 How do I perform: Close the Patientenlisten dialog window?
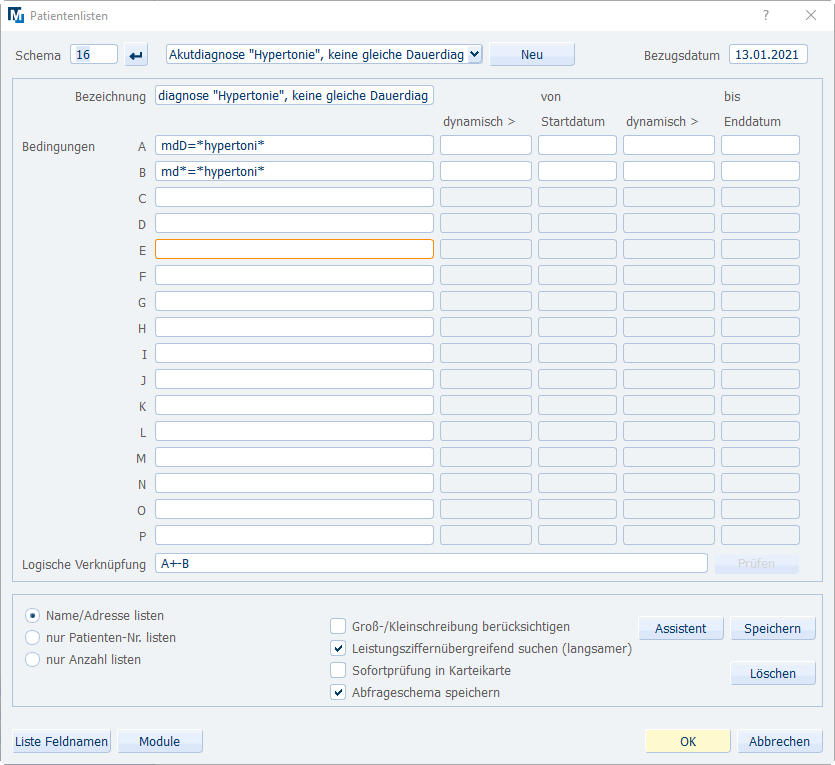click(810, 15)
